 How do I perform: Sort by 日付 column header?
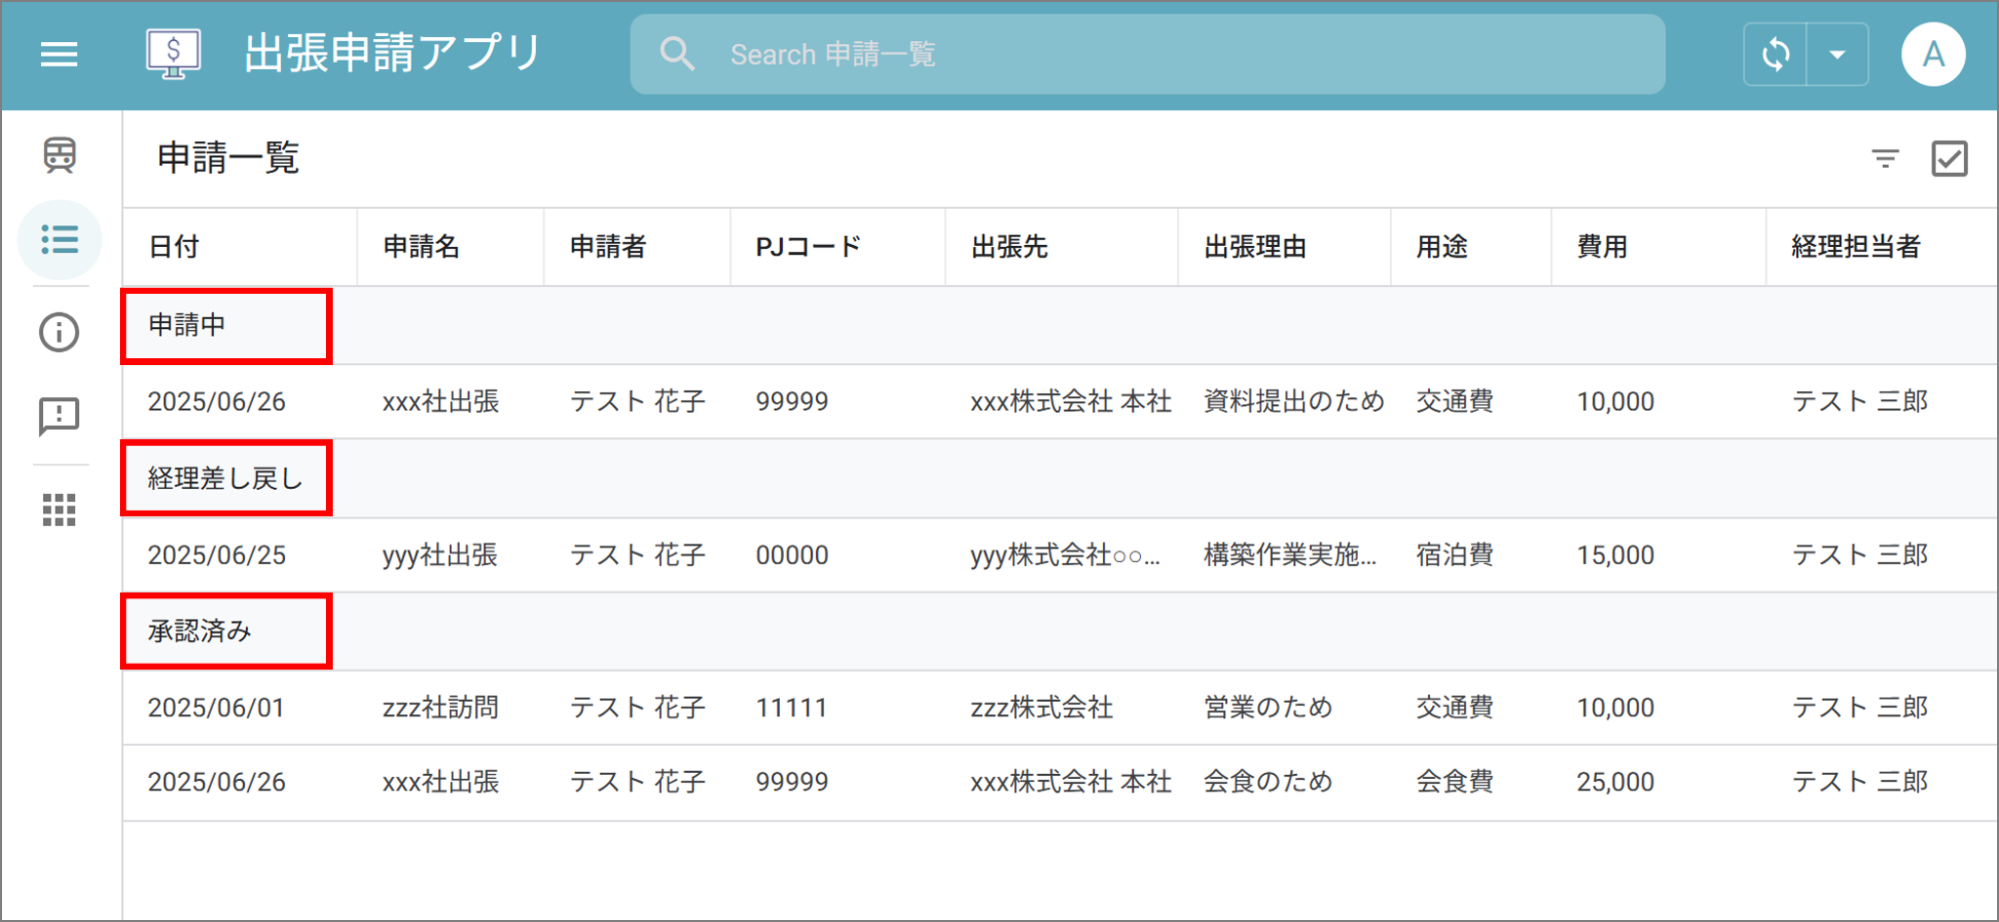click(x=174, y=247)
